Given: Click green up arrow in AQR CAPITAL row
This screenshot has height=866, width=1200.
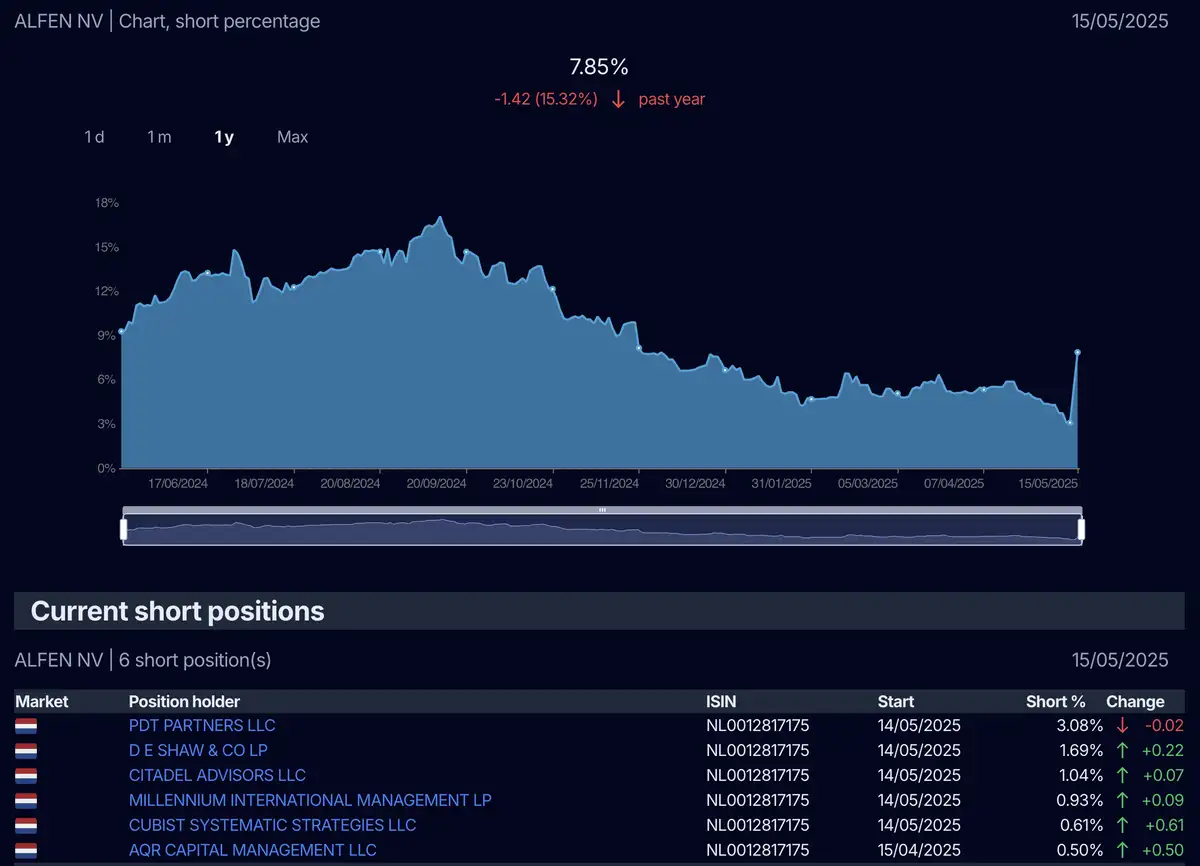Looking at the screenshot, I should pos(1122,850).
